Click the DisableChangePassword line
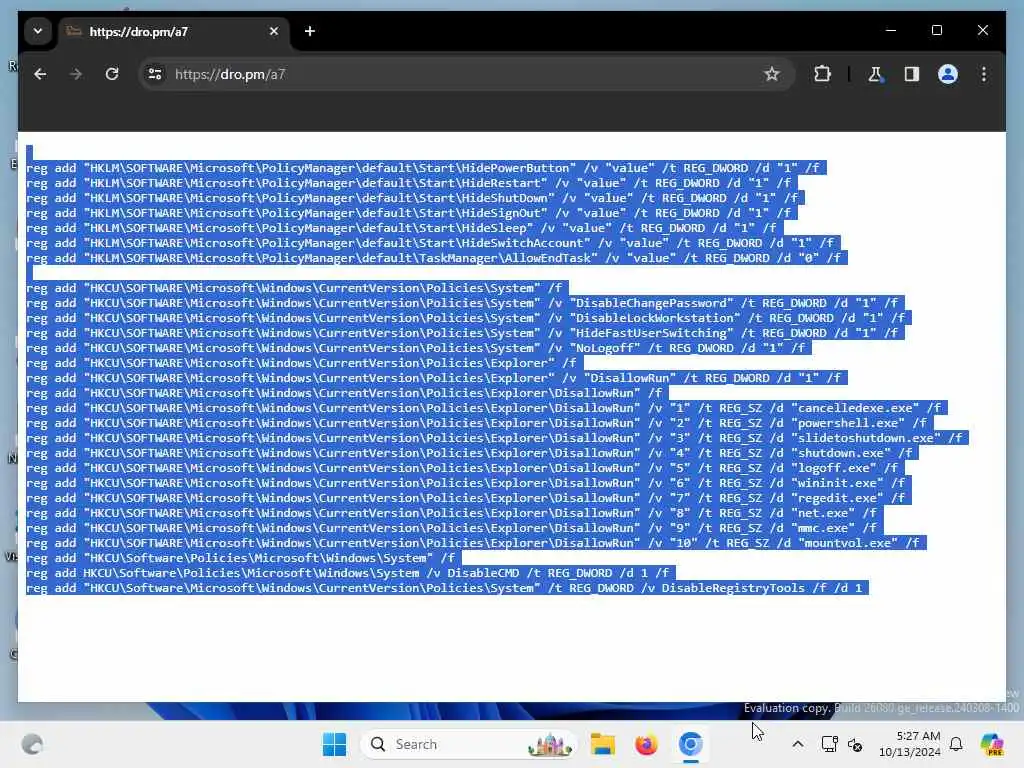Screen dimensions: 1024x768 [x=465, y=303]
